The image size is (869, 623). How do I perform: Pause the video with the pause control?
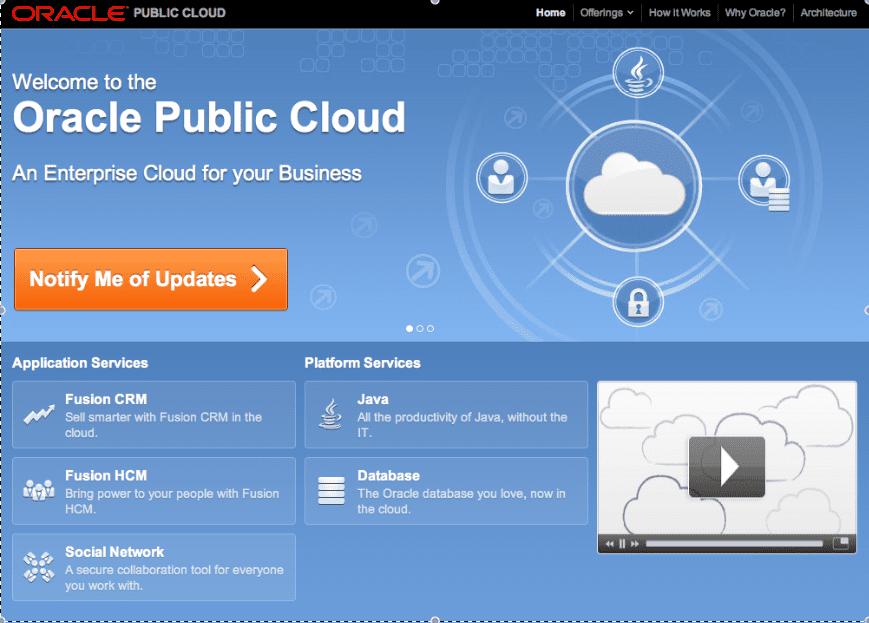click(622, 544)
